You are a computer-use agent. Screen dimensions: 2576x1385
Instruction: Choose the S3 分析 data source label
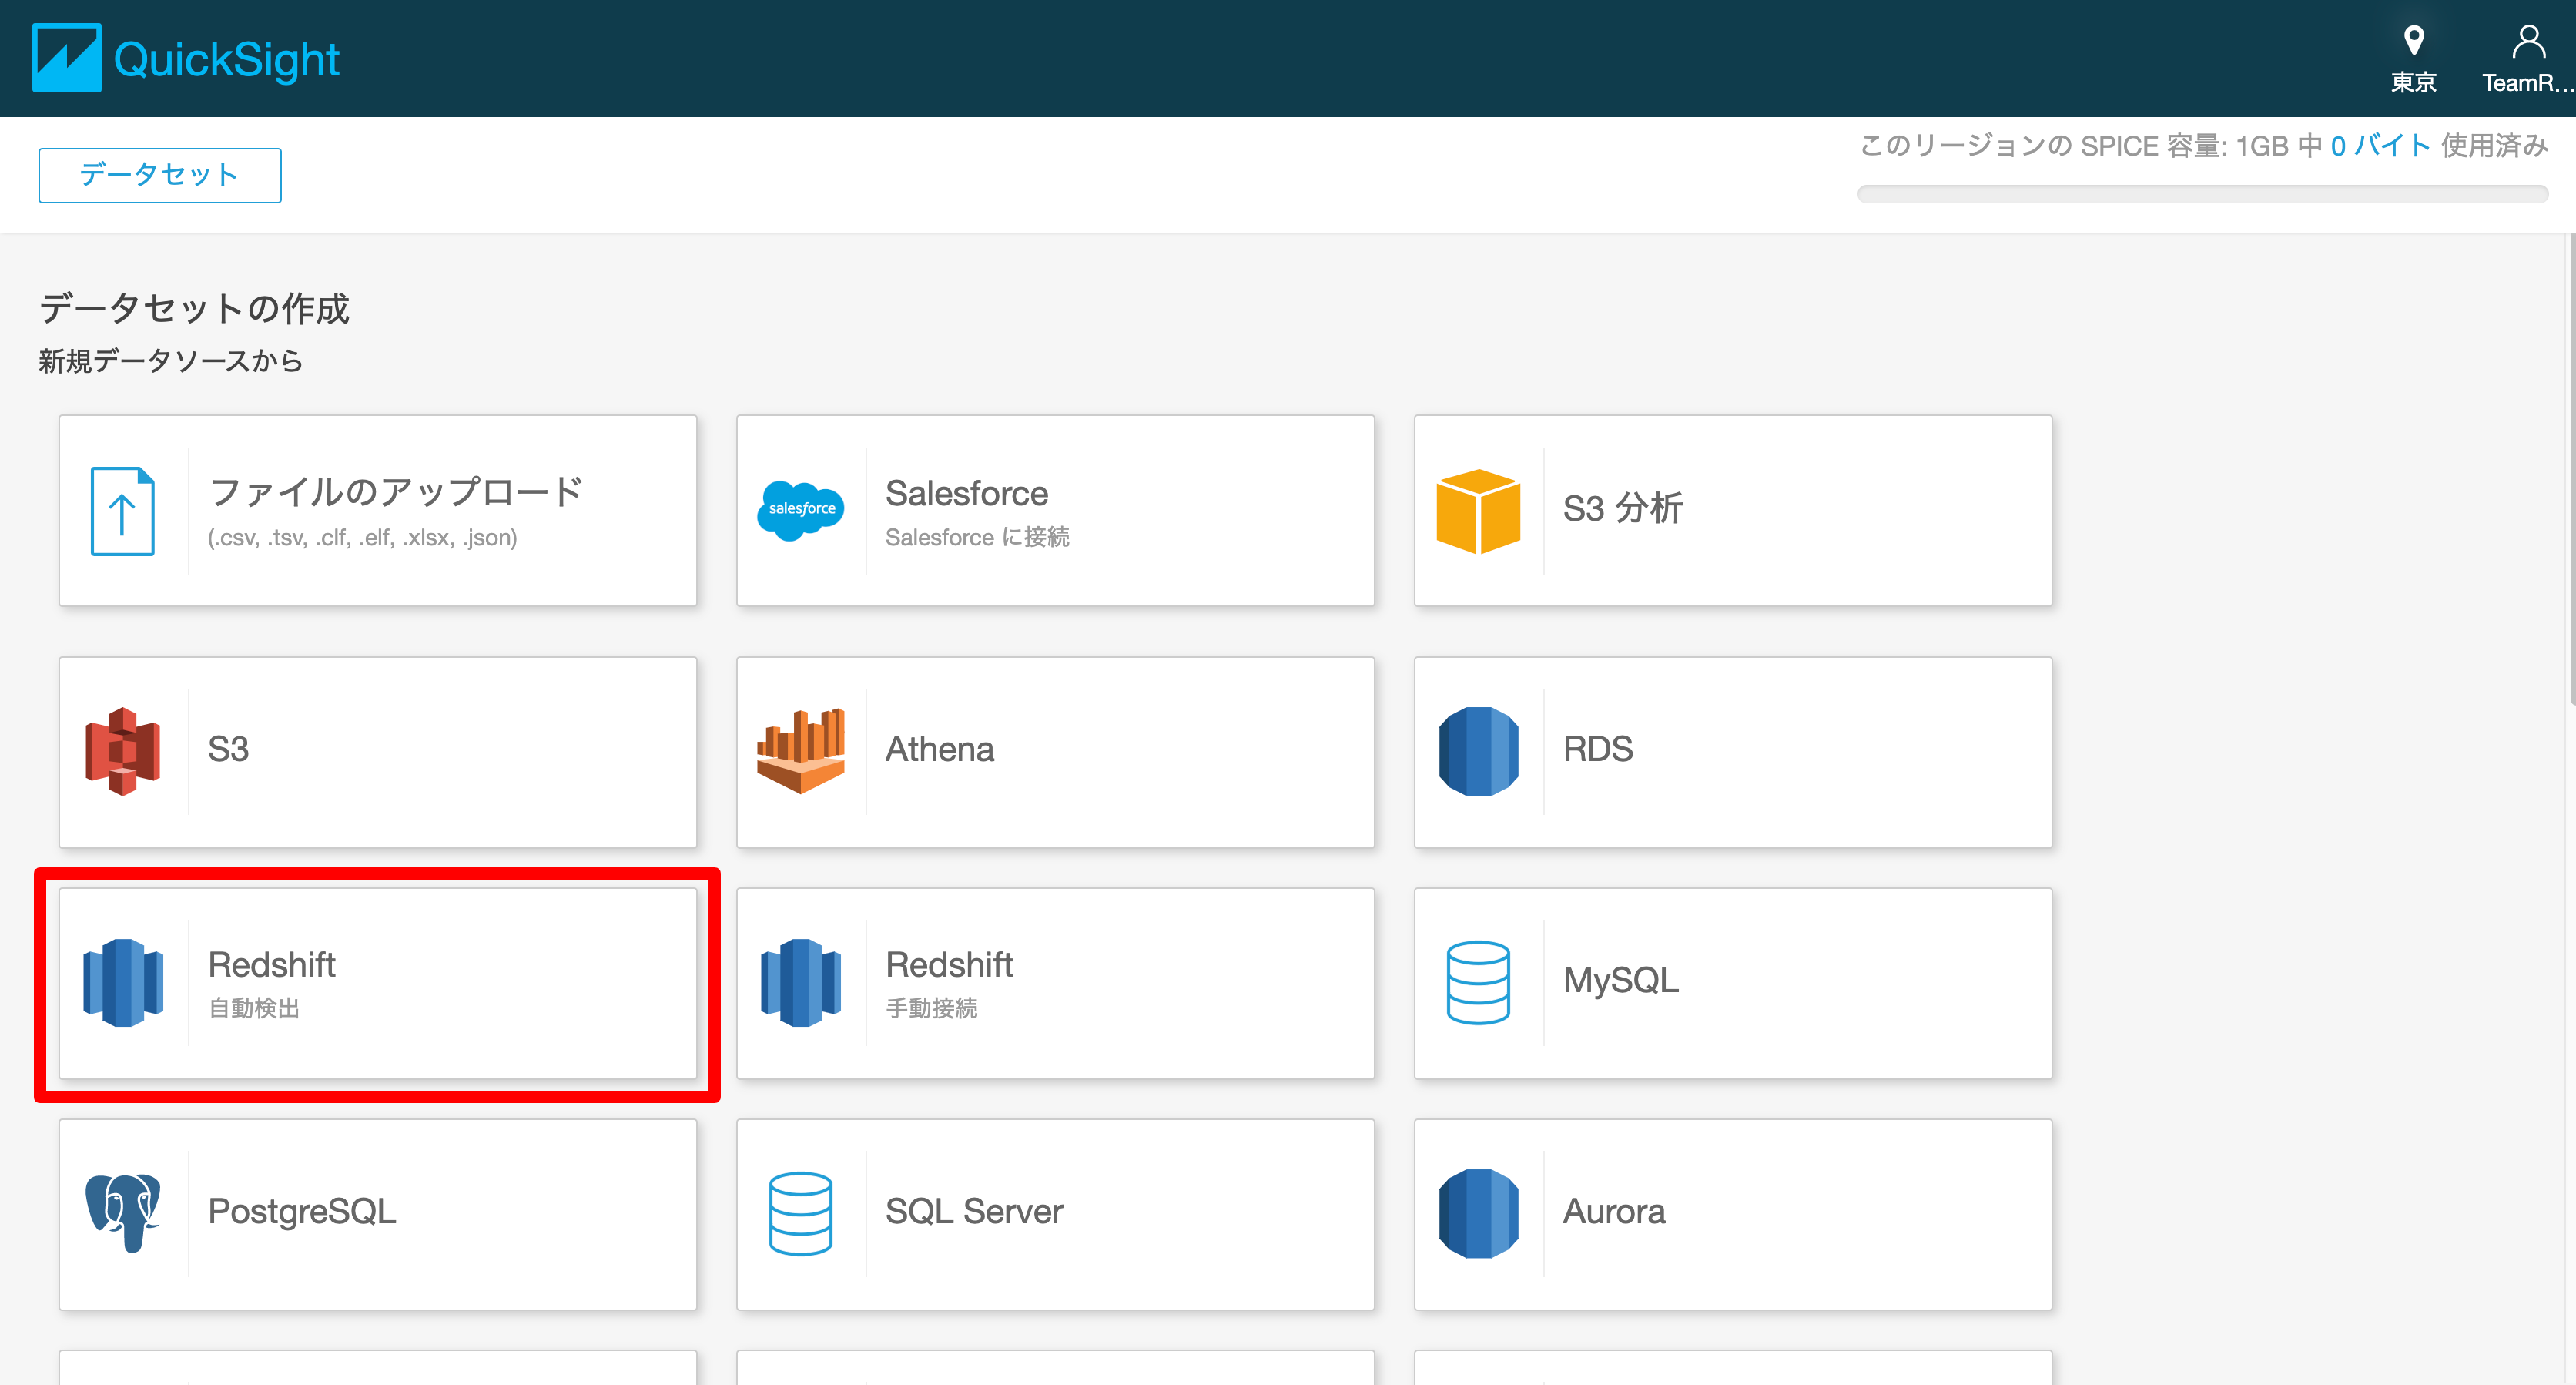(1622, 508)
